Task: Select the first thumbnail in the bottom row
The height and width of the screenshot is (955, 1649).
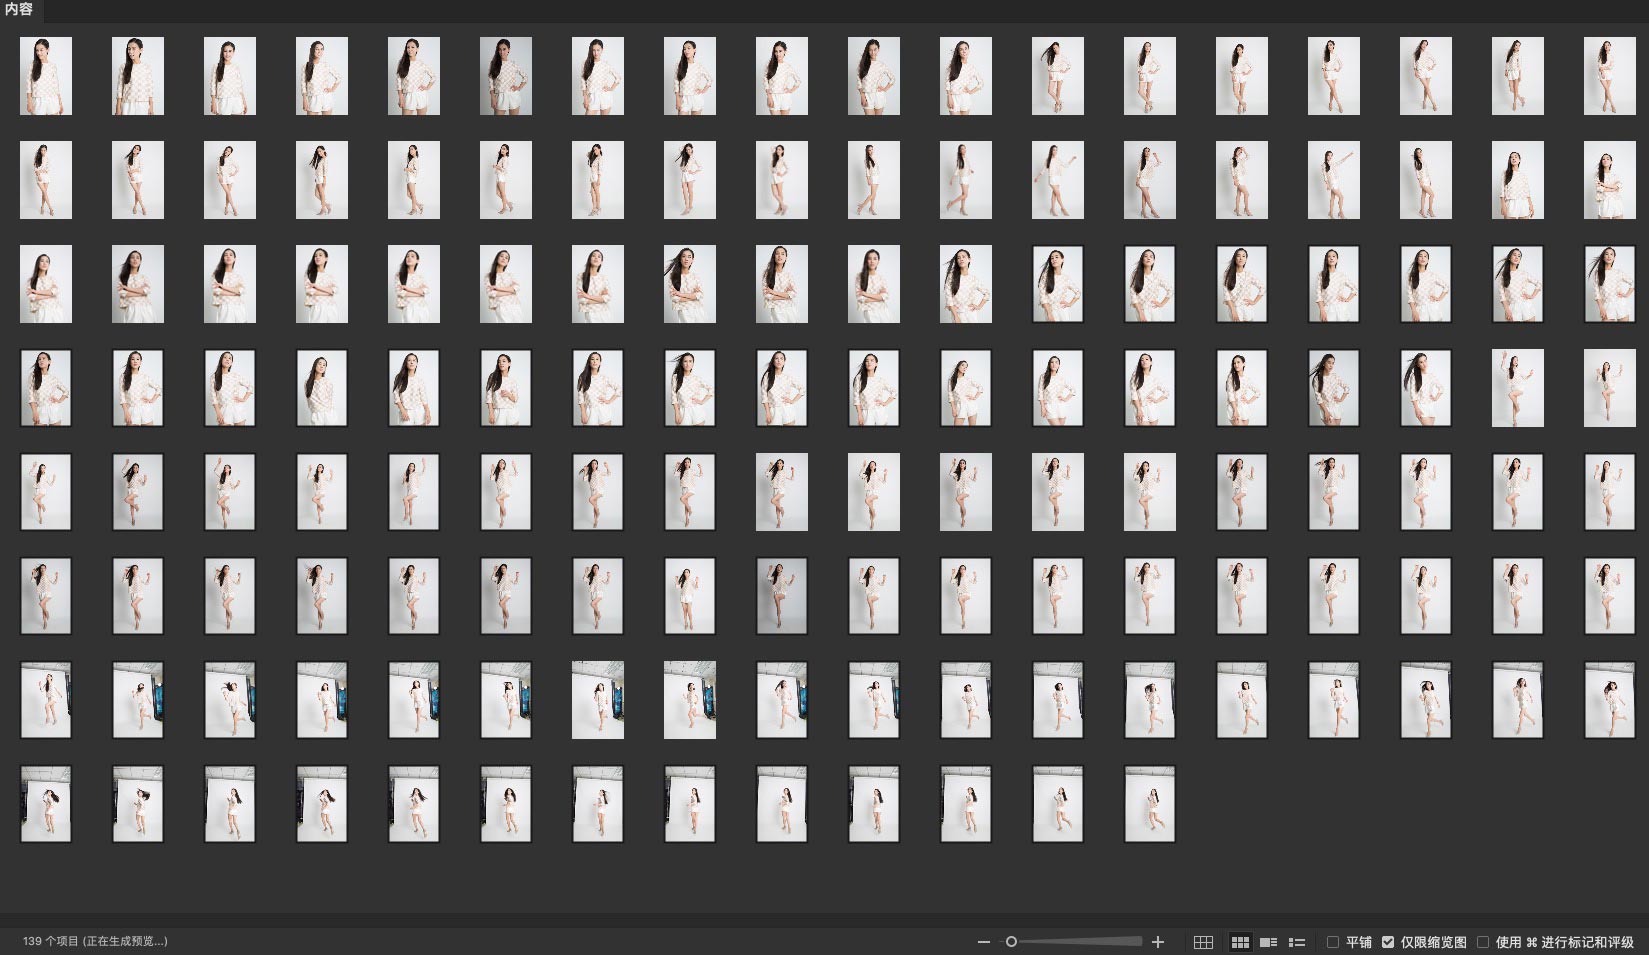Action: point(46,804)
